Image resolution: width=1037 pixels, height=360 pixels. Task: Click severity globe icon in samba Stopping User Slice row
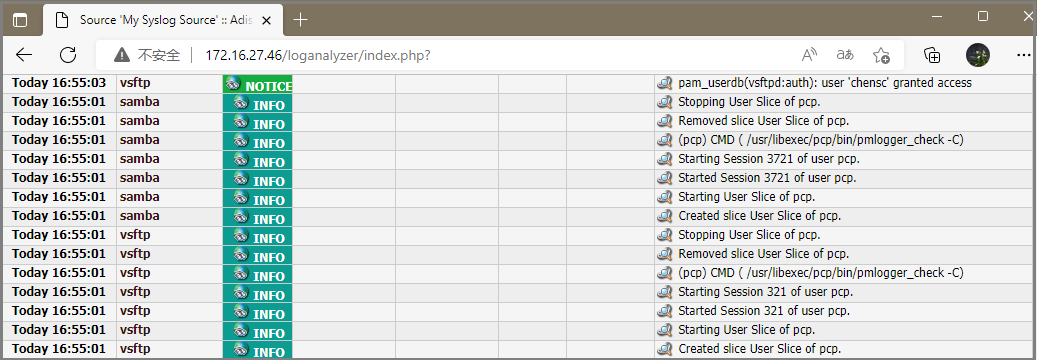click(241, 102)
